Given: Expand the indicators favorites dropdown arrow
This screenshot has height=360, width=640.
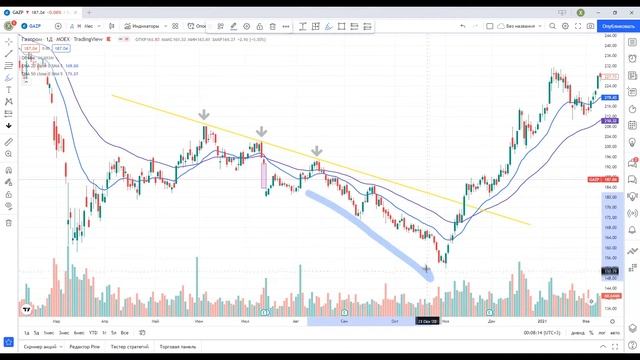Looking at the screenshot, I should click(165, 26).
